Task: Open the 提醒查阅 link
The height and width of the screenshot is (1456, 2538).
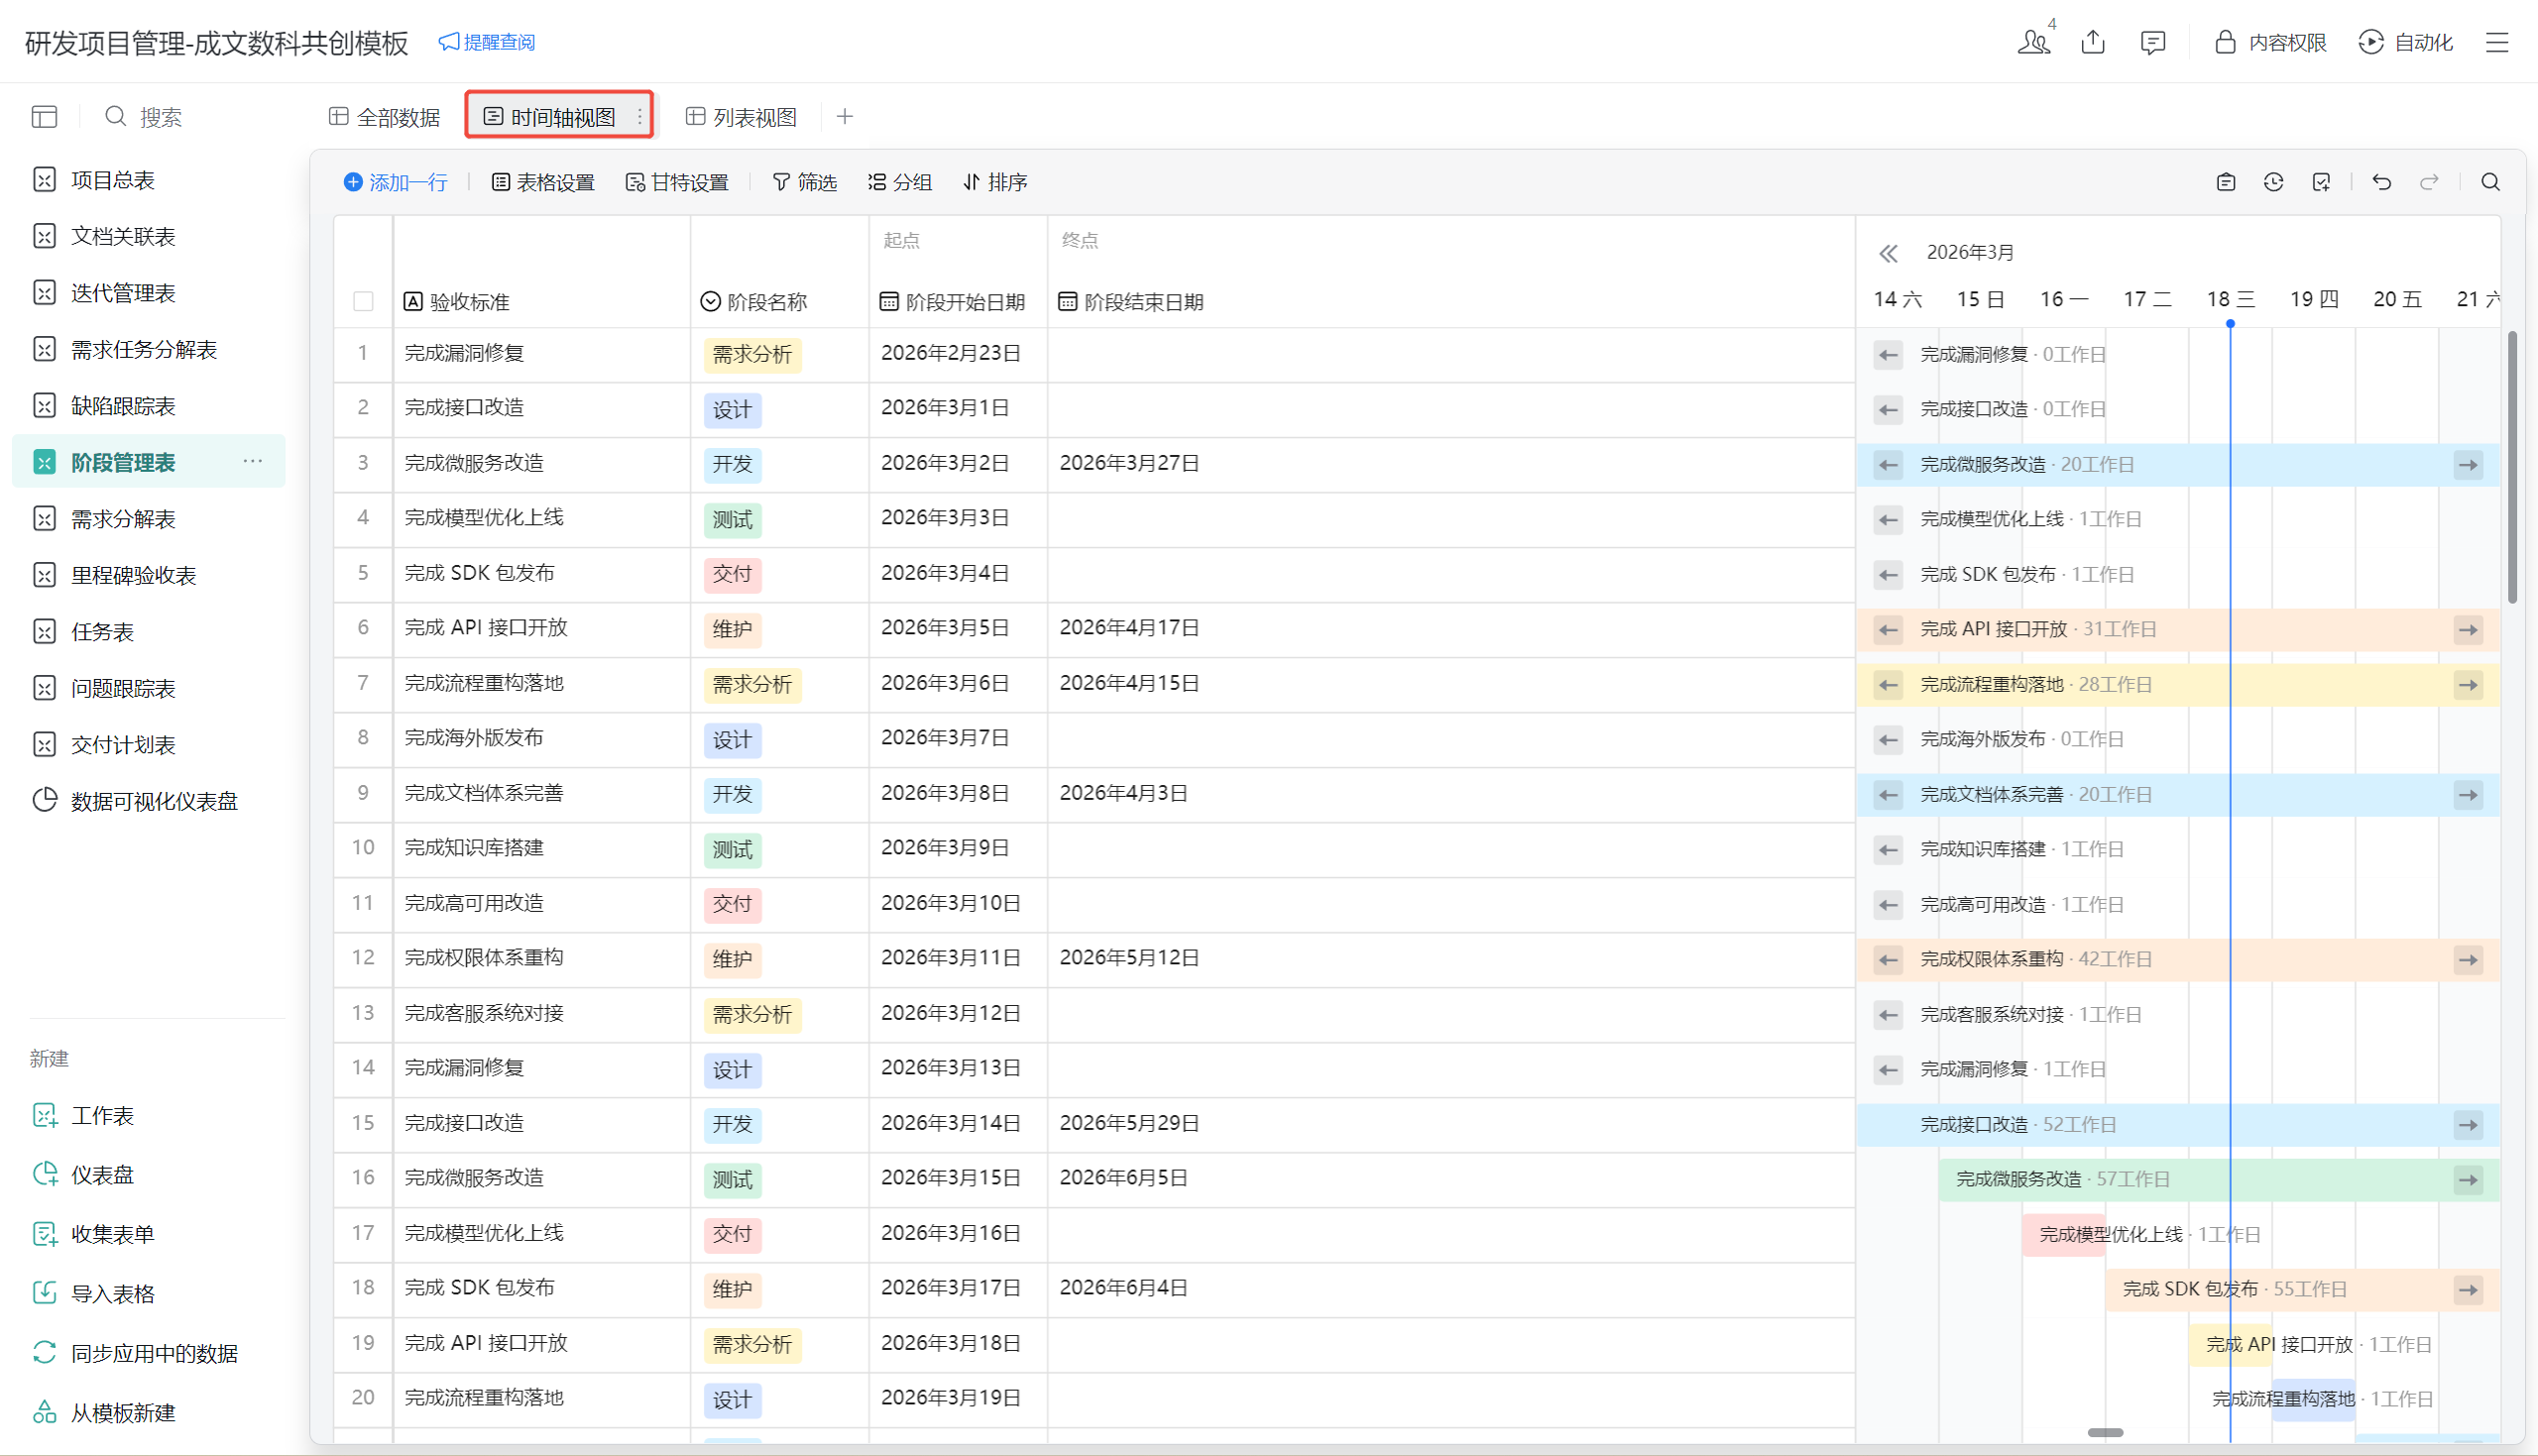Action: point(487,42)
